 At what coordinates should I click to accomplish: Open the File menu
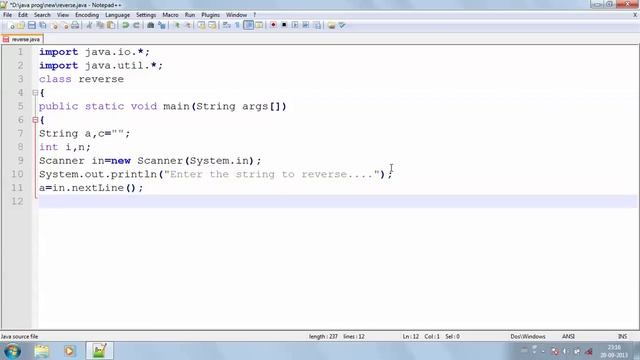(7, 15)
